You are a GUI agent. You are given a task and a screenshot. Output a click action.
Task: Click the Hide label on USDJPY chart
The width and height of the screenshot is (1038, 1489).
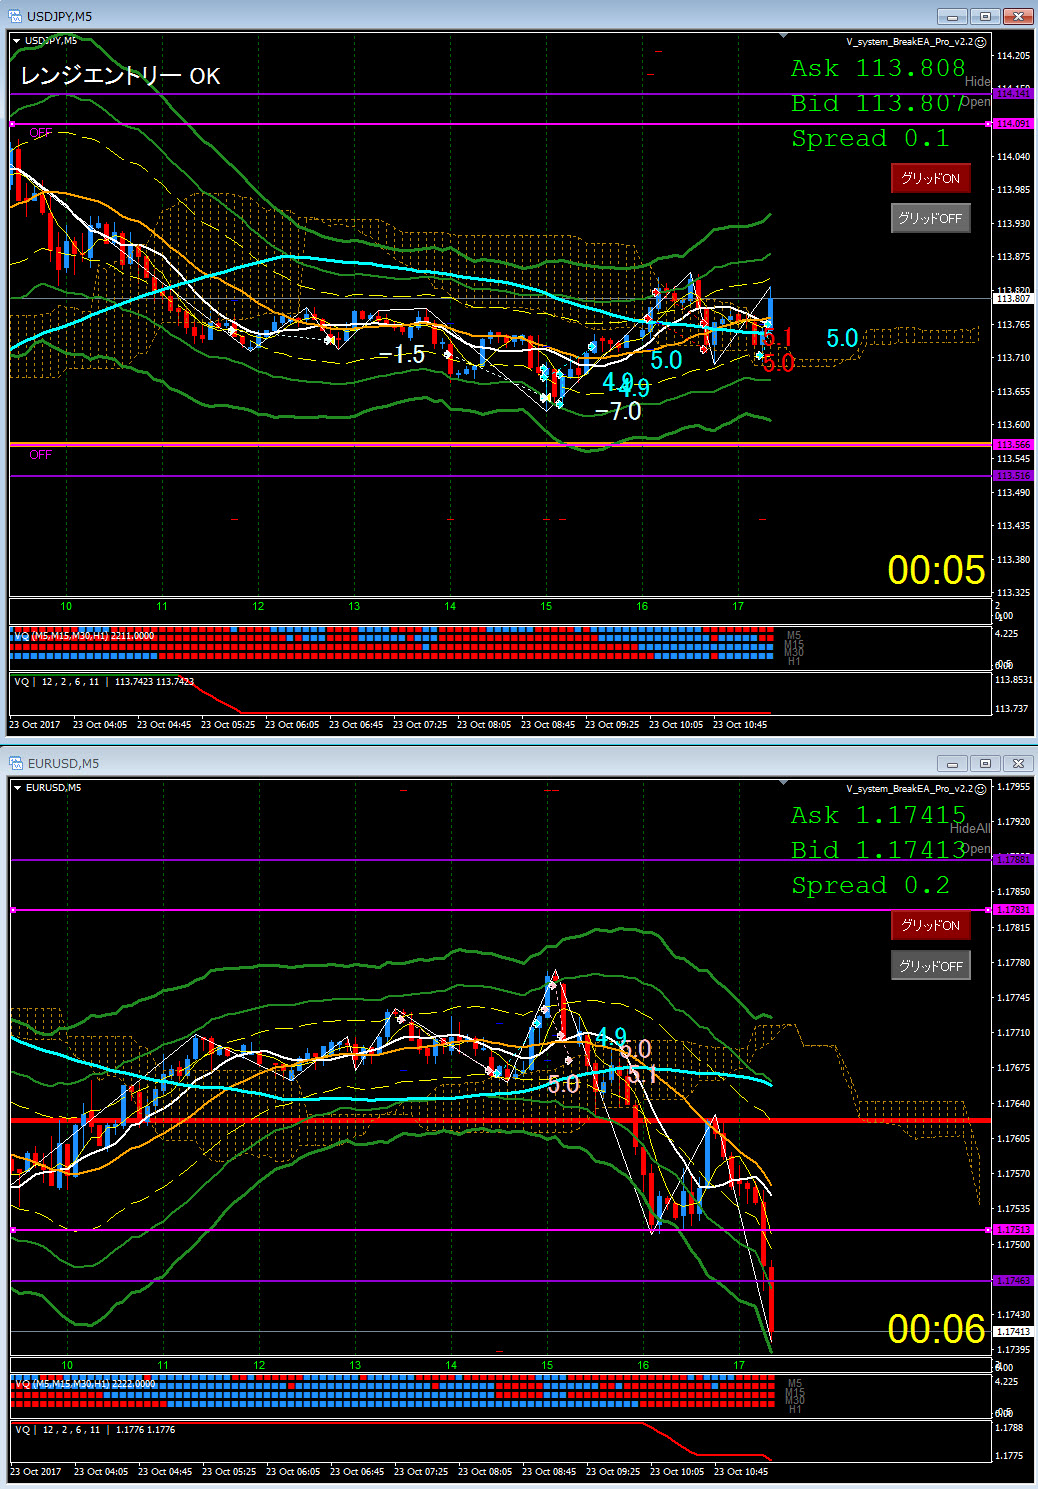(x=977, y=82)
